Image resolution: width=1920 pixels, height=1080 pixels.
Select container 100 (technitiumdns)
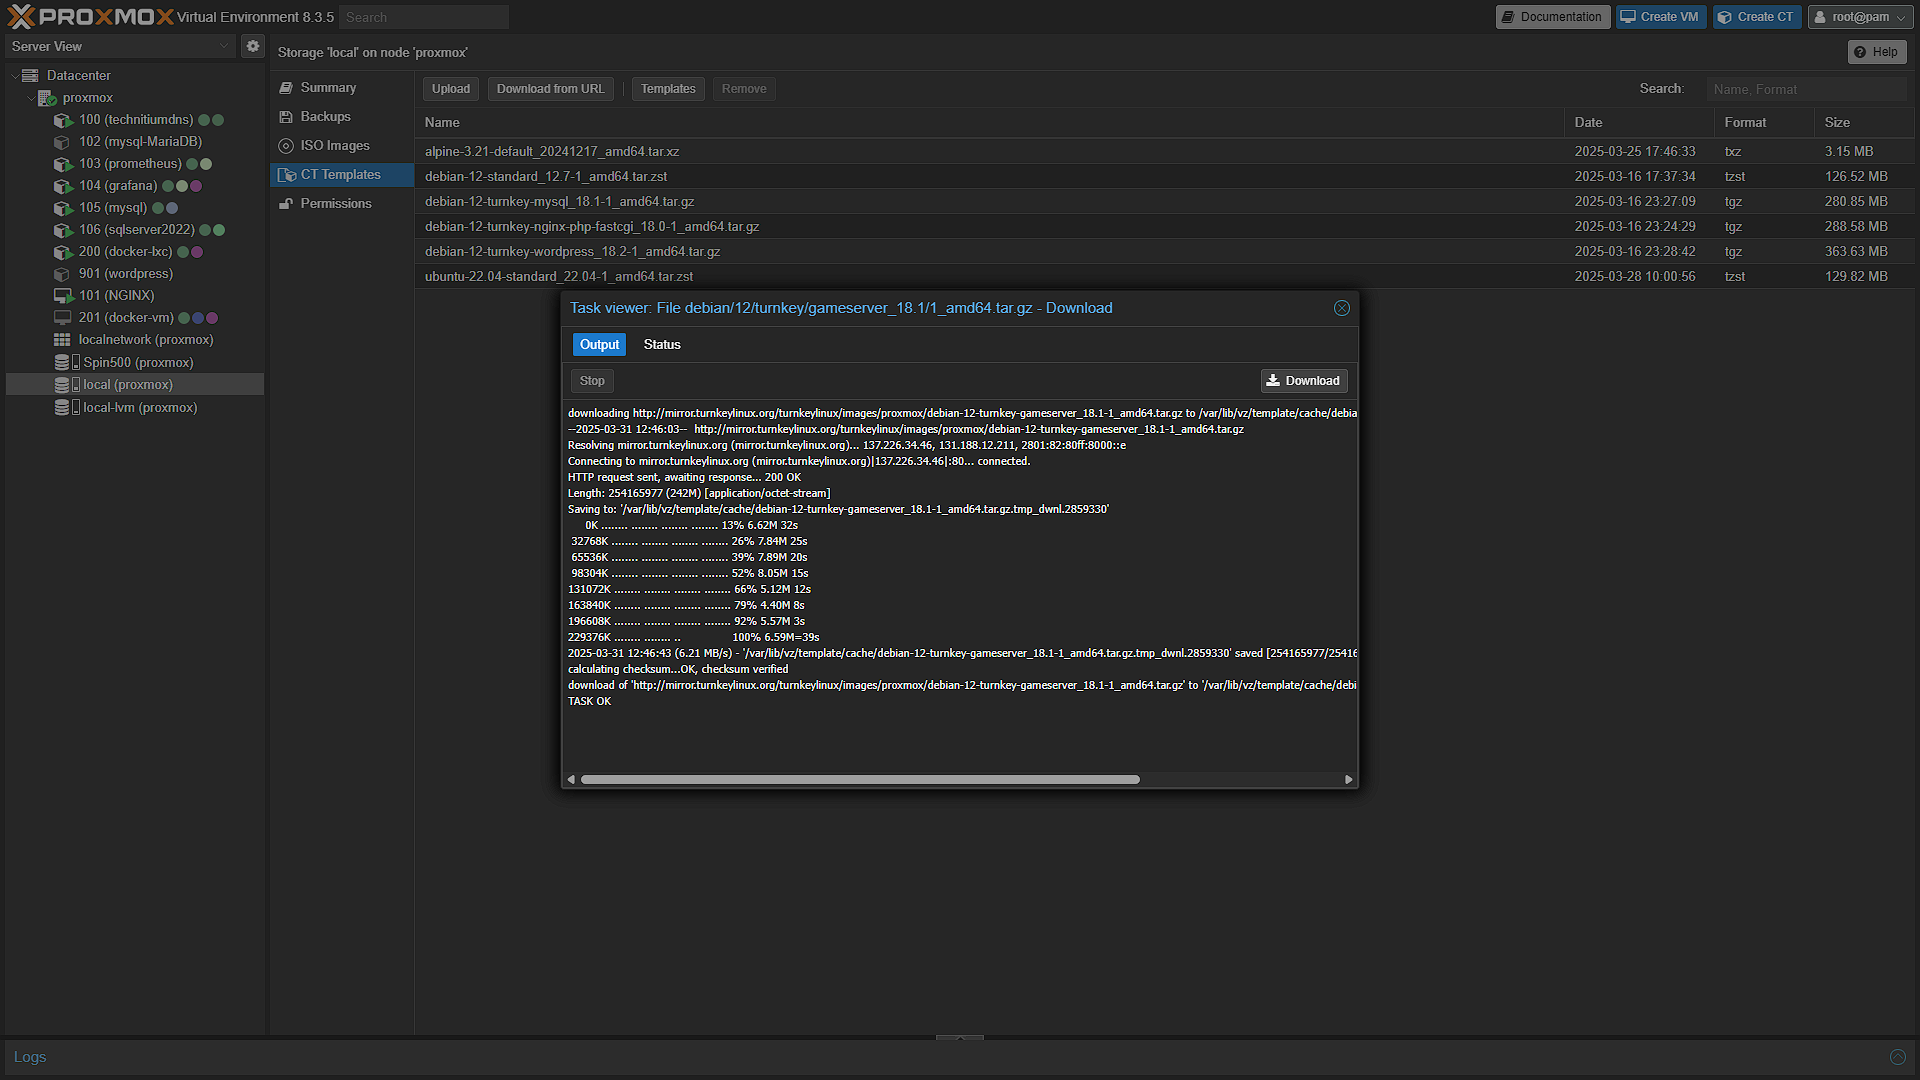(x=136, y=119)
